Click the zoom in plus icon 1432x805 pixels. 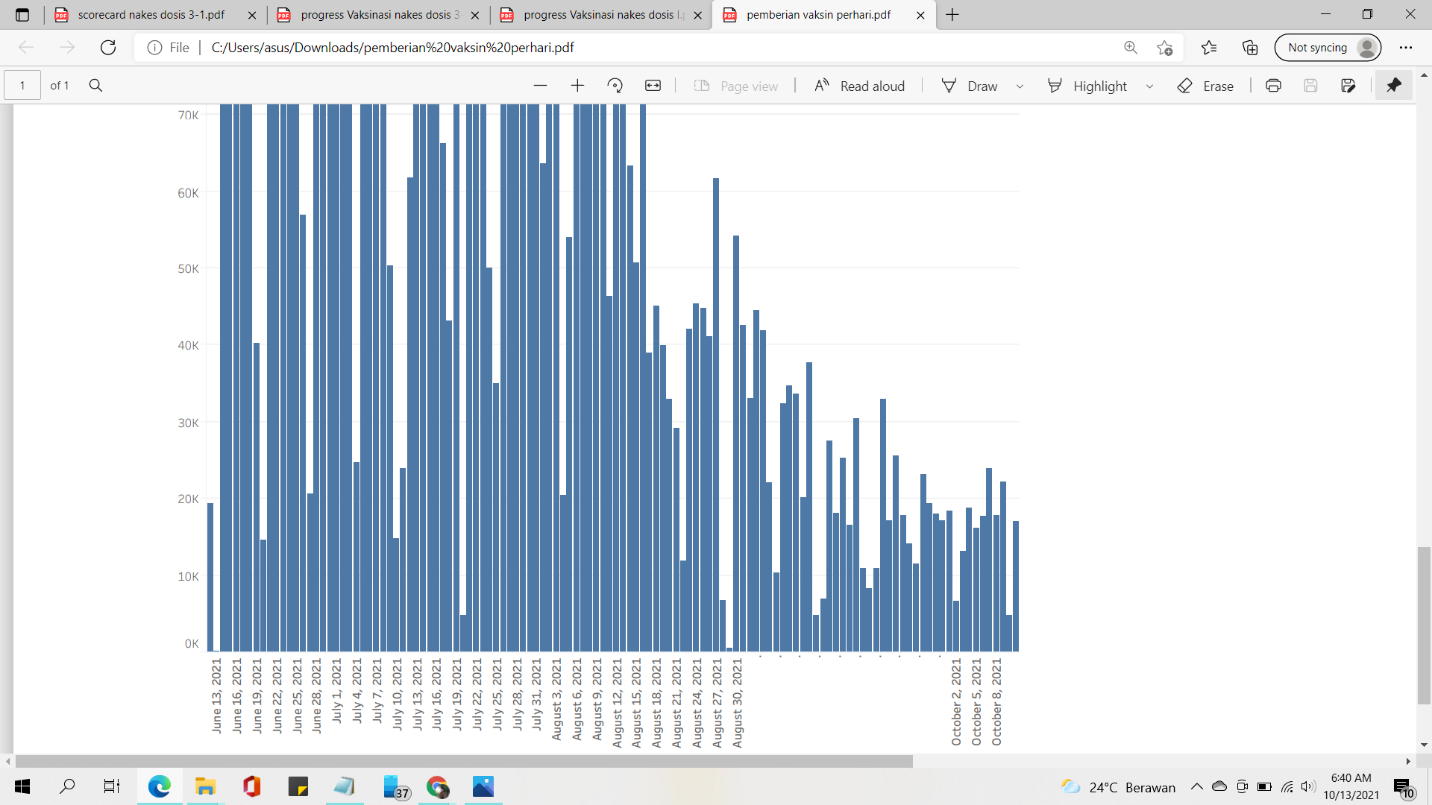tap(577, 86)
